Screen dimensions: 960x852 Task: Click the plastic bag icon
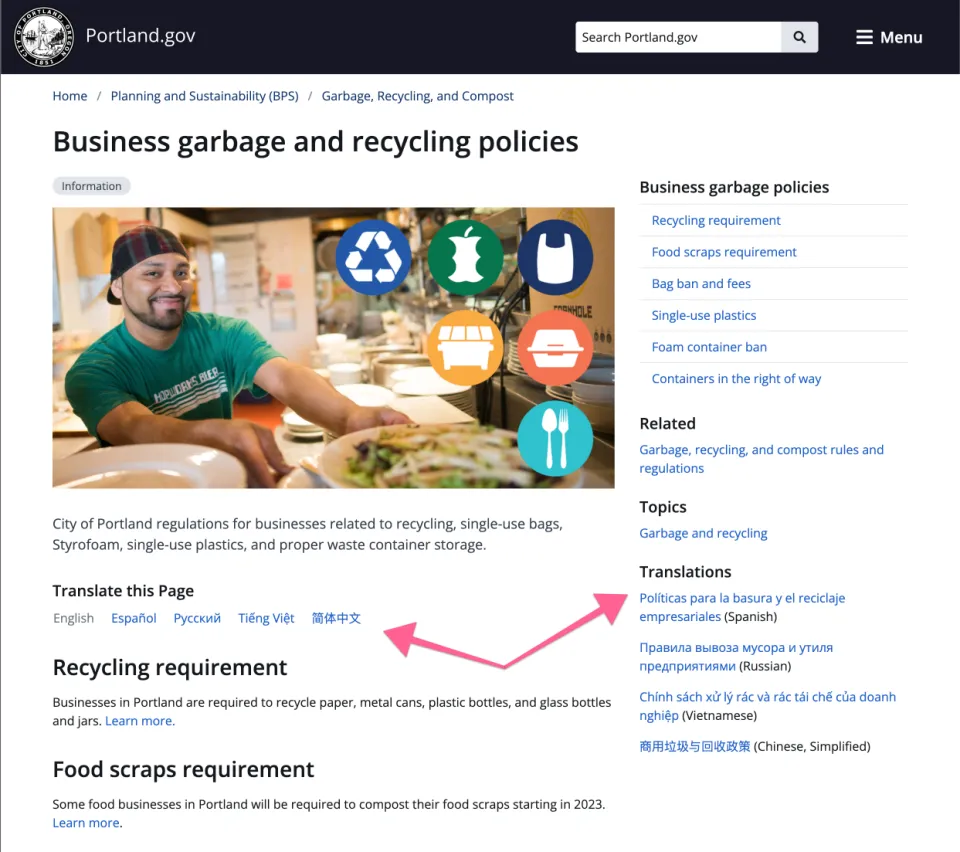pyautogui.click(x=556, y=258)
